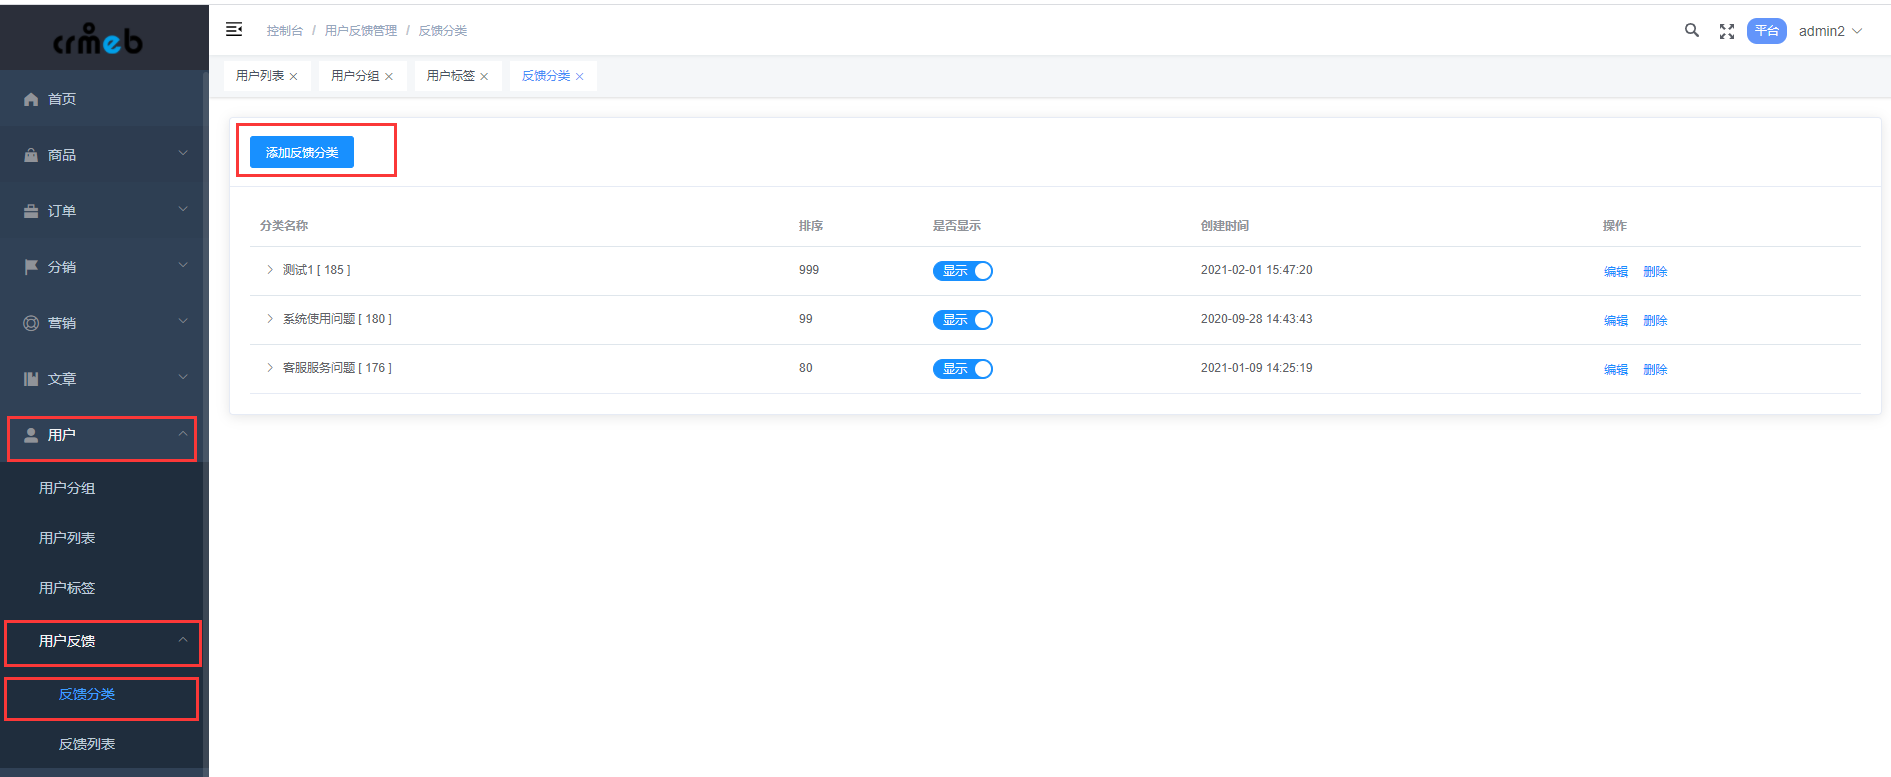Screen dimensions: 1891x777
Task: Switch to the 用户分组 tab
Action: coord(355,76)
